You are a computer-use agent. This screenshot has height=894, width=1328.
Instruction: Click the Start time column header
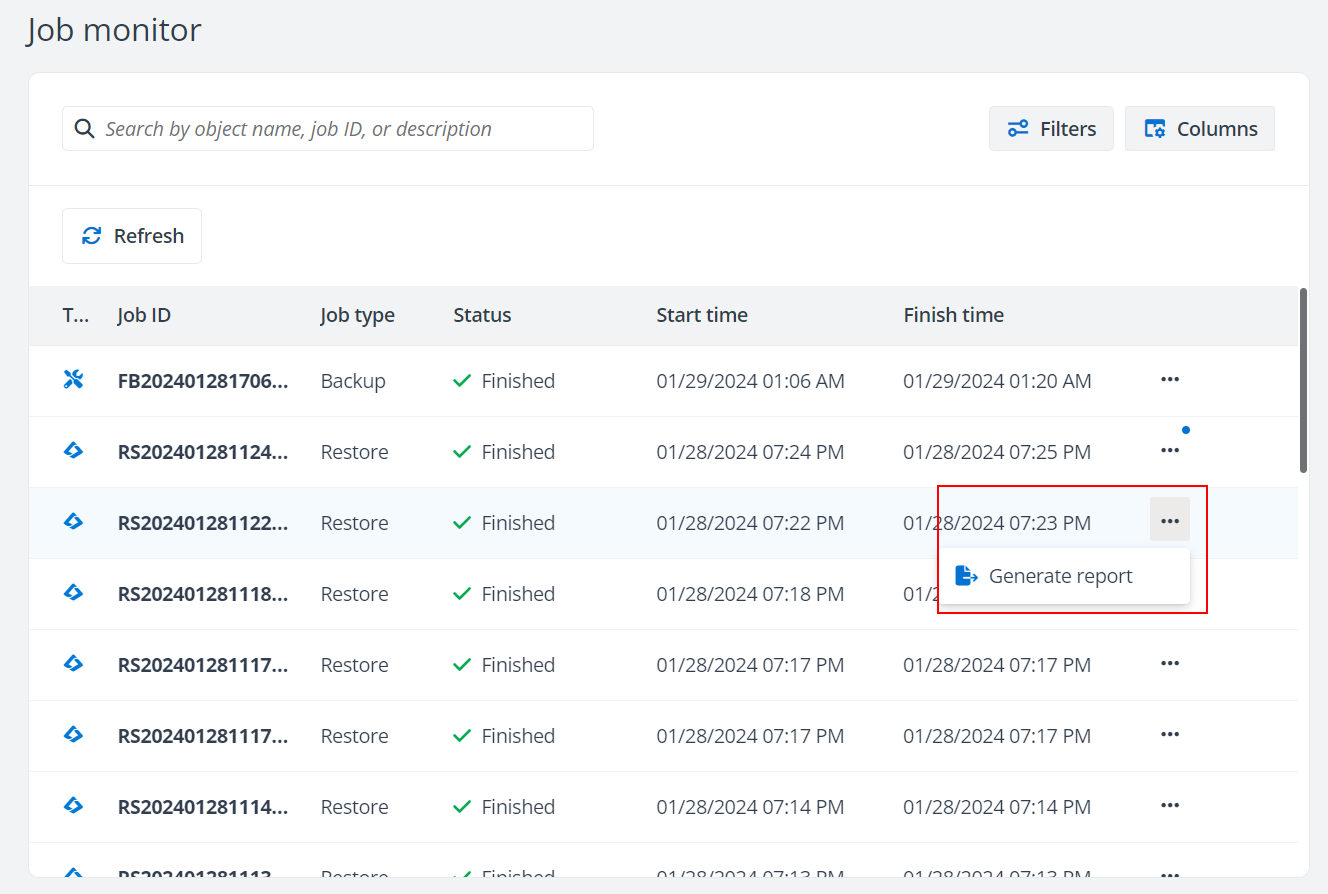tap(702, 314)
